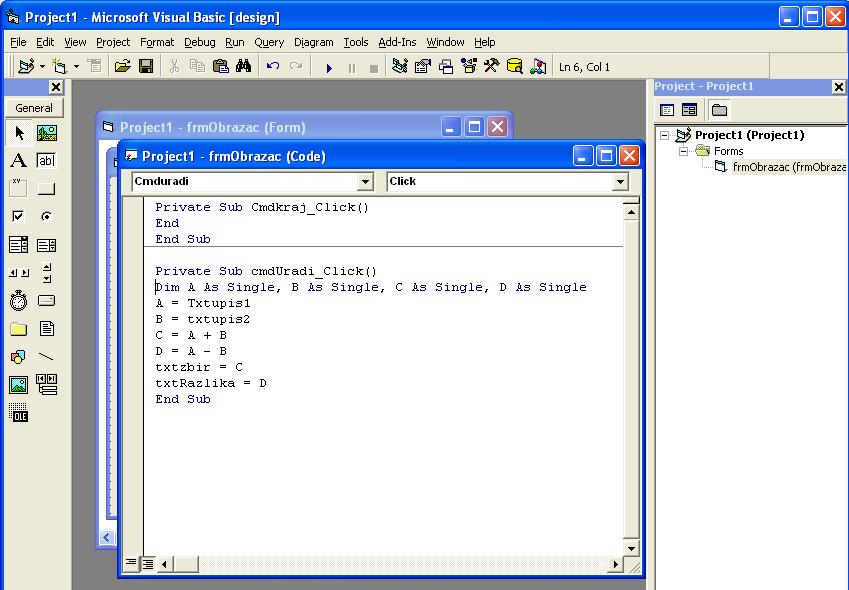Select the HScrollBar tool in toolbox
The image size is (849, 590).
[19, 273]
